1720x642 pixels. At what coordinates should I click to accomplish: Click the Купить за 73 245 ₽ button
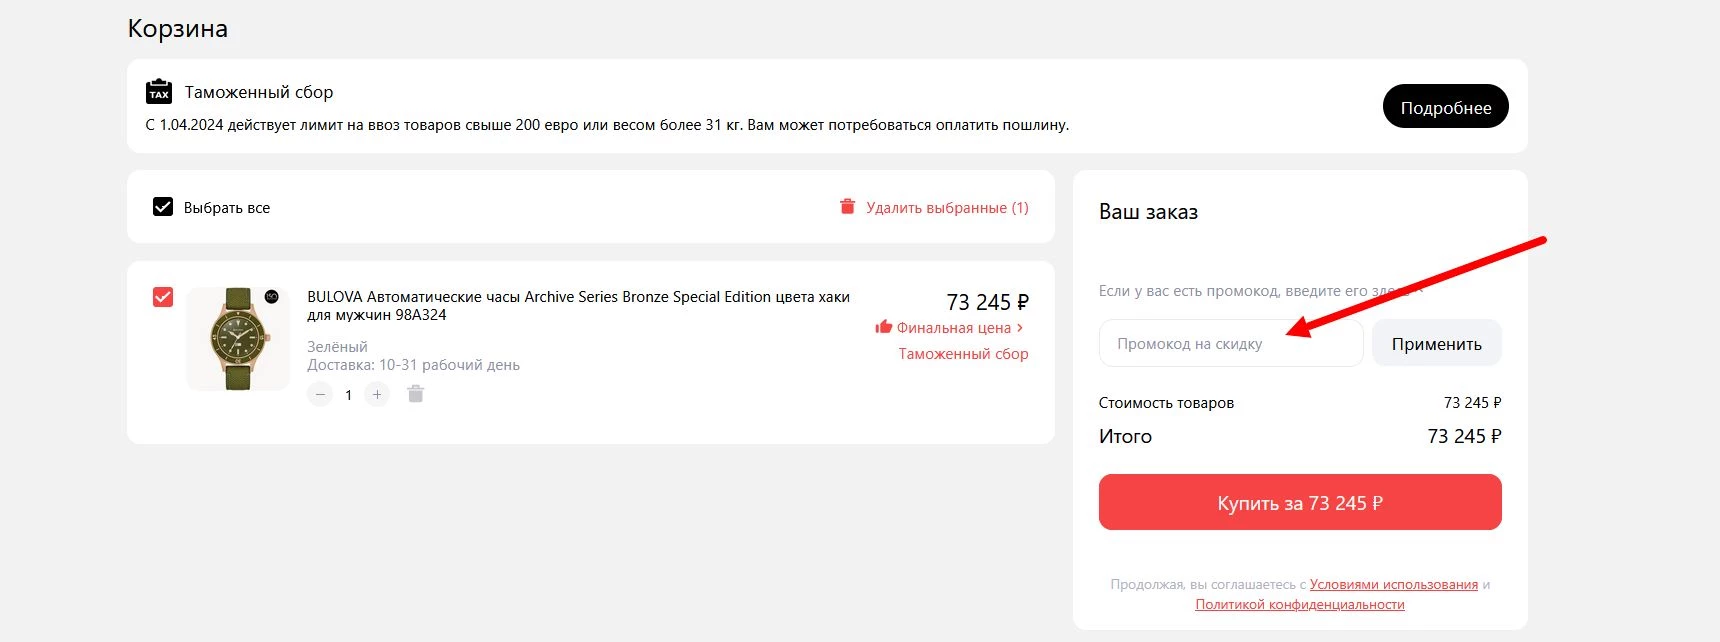pyautogui.click(x=1299, y=502)
